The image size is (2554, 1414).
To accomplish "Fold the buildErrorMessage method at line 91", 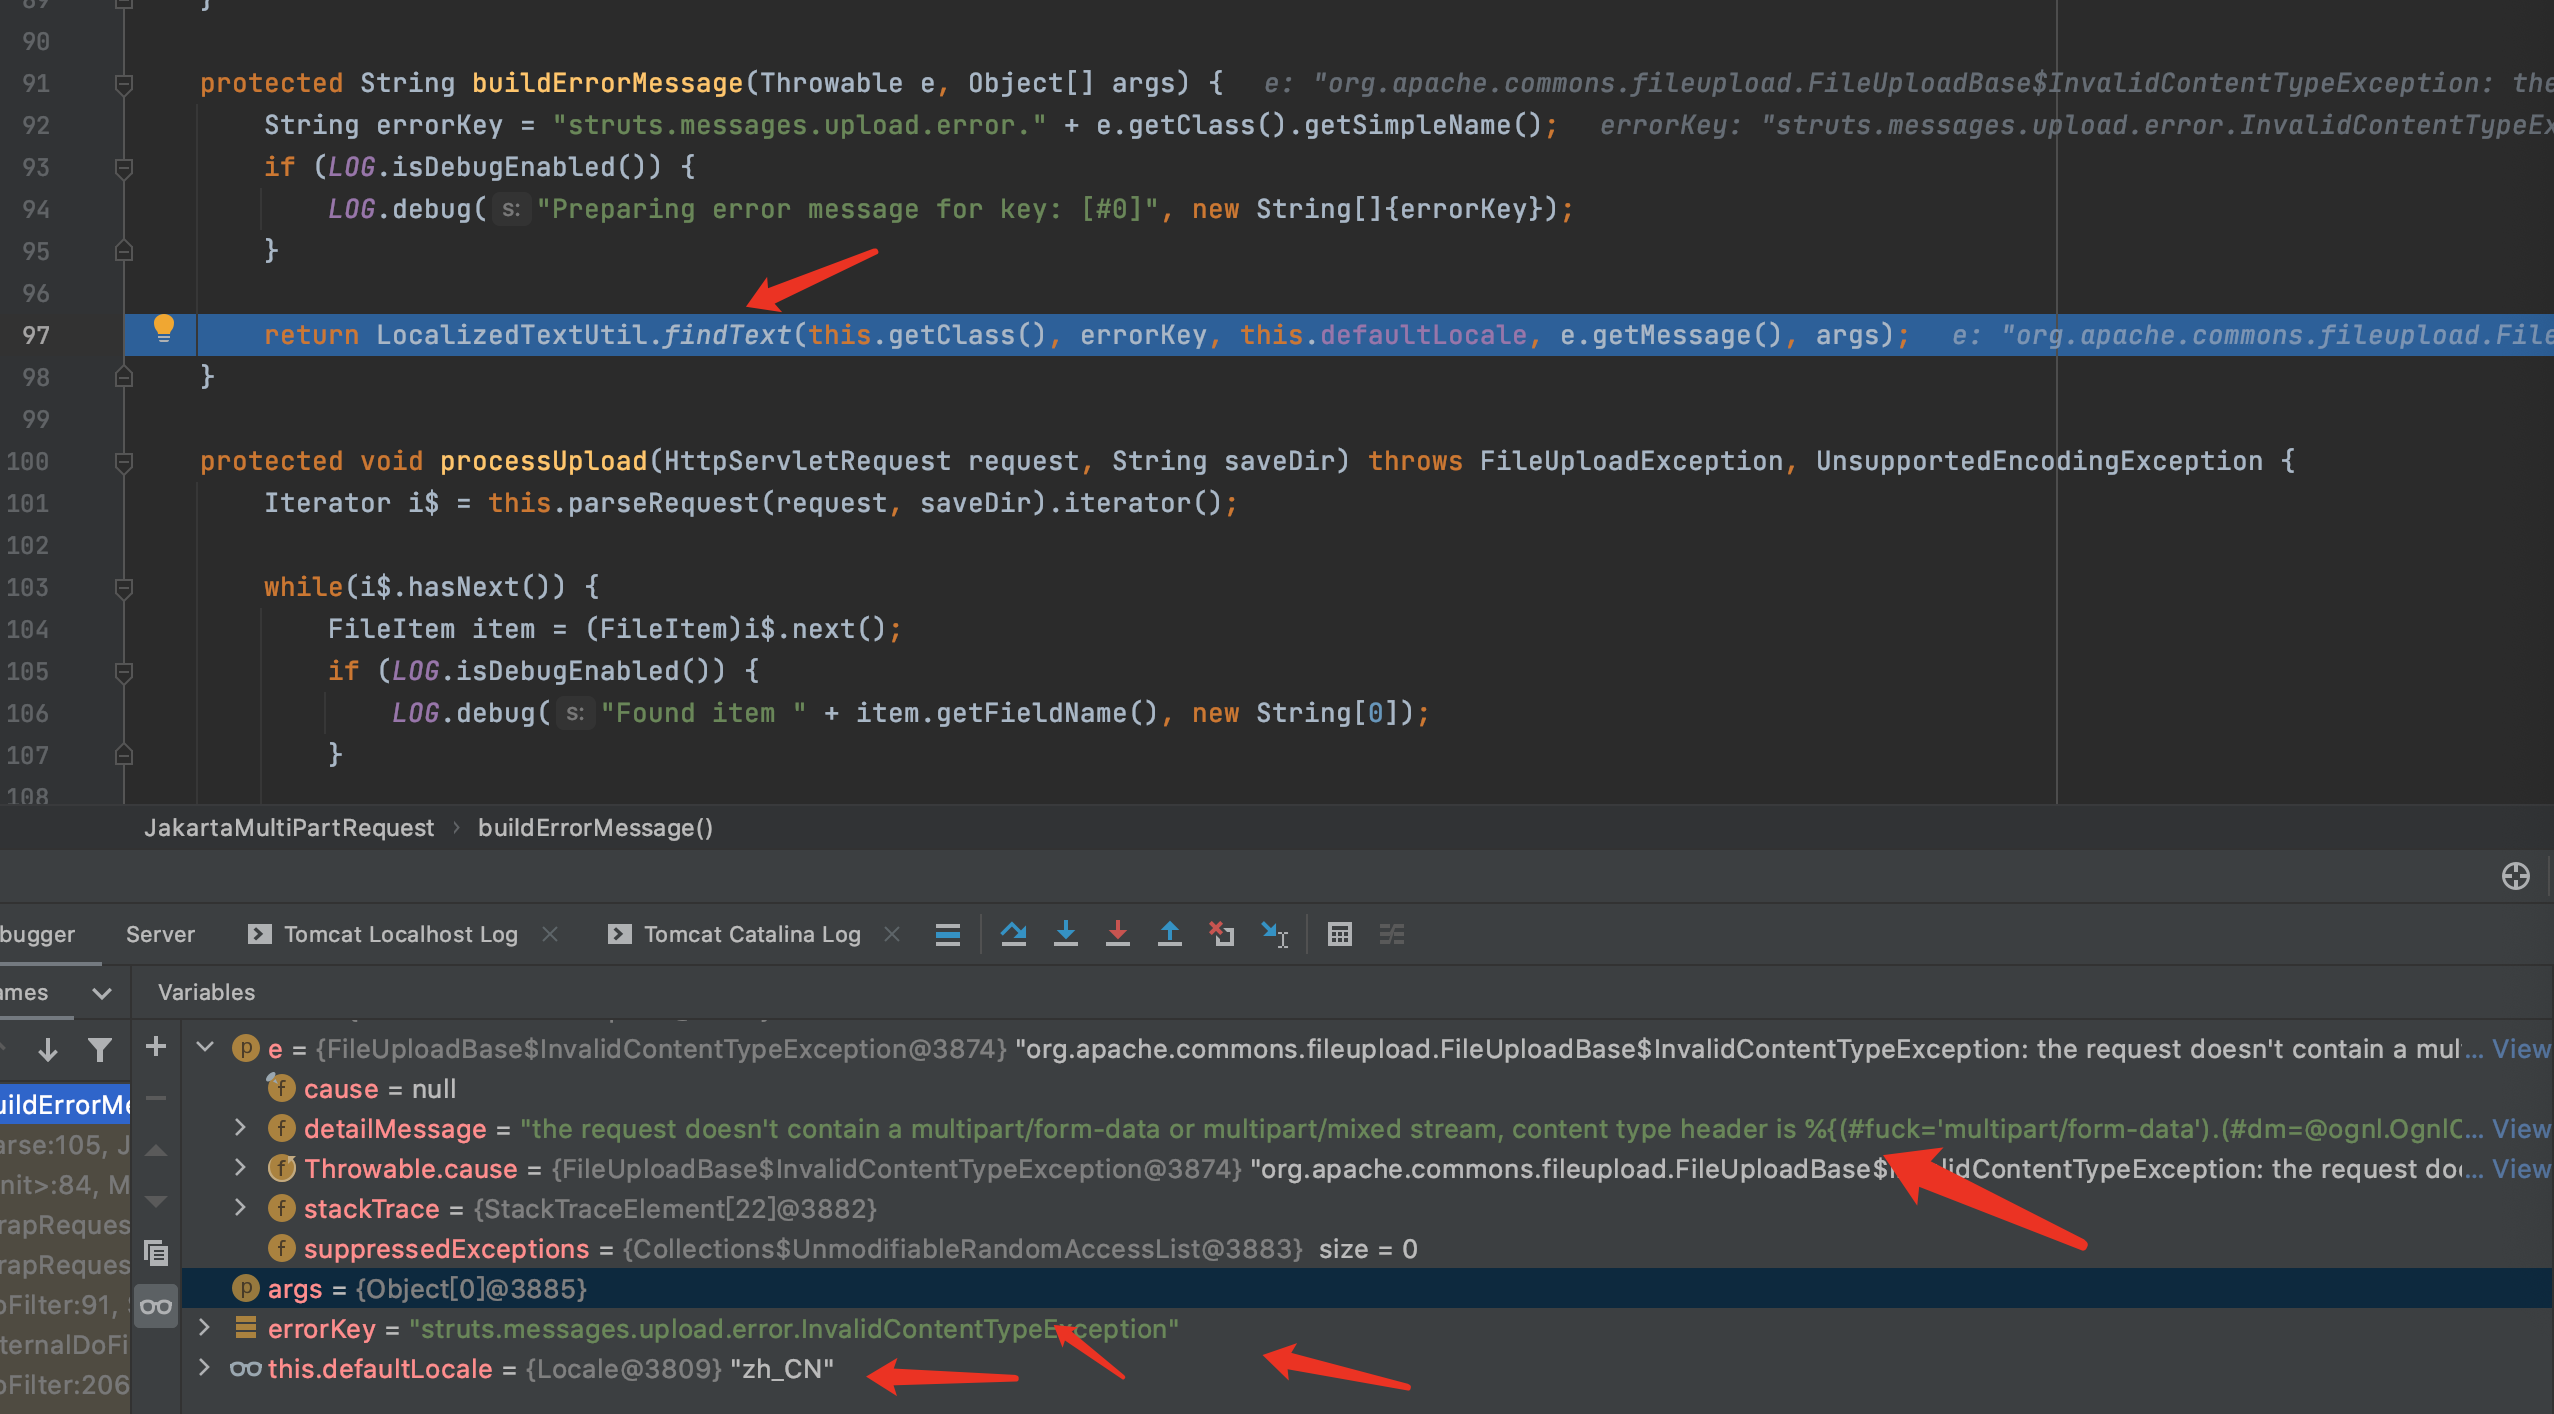I will coord(124,84).
